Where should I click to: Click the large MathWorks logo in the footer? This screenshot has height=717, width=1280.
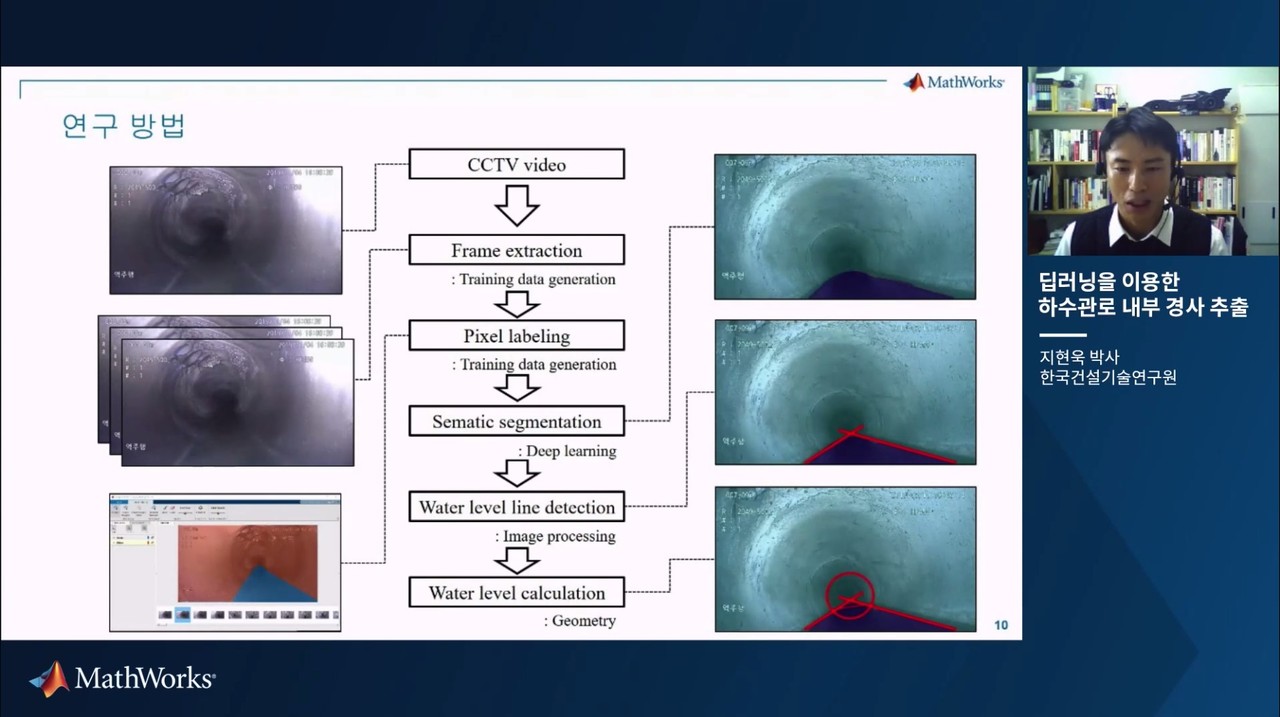click(x=122, y=679)
